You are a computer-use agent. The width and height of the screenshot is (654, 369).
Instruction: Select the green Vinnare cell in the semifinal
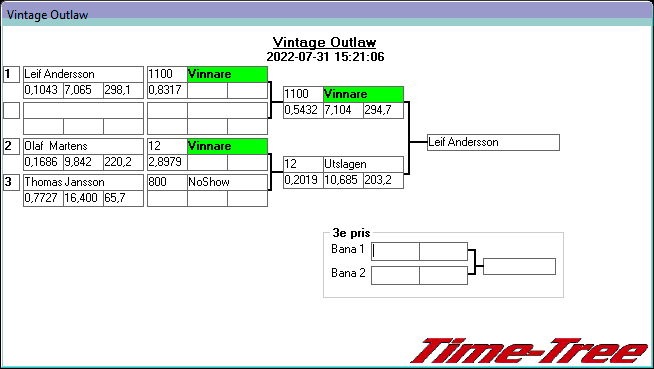tap(363, 94)
